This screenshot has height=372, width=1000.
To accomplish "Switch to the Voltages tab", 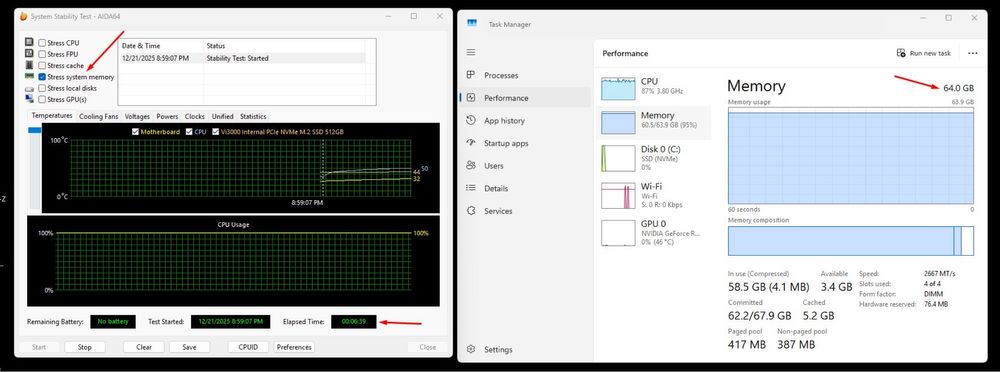I will coord(137,116).
